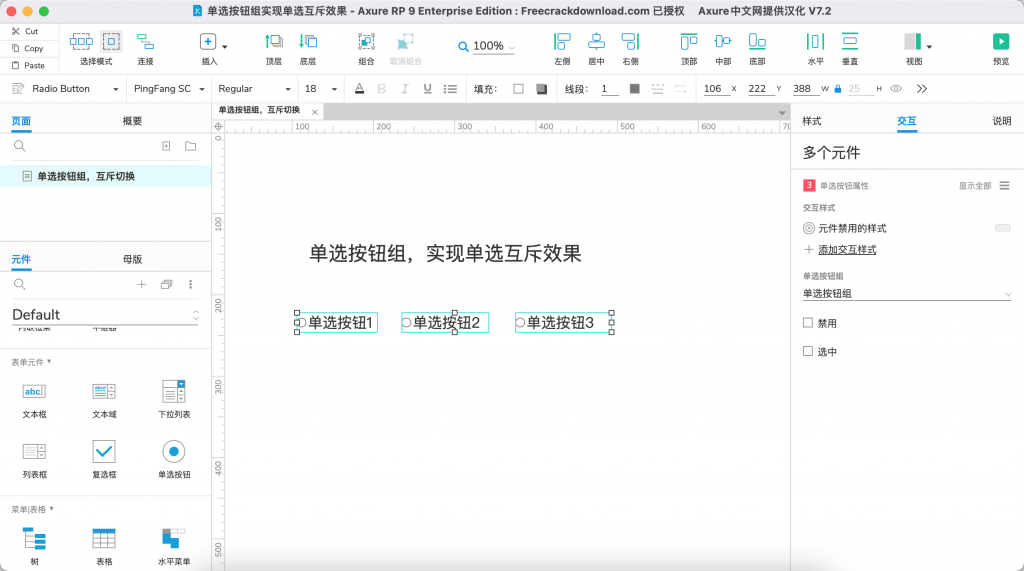Enable the 选中 (selected) checkbox
1024x571 pixels.
[808, 351]
